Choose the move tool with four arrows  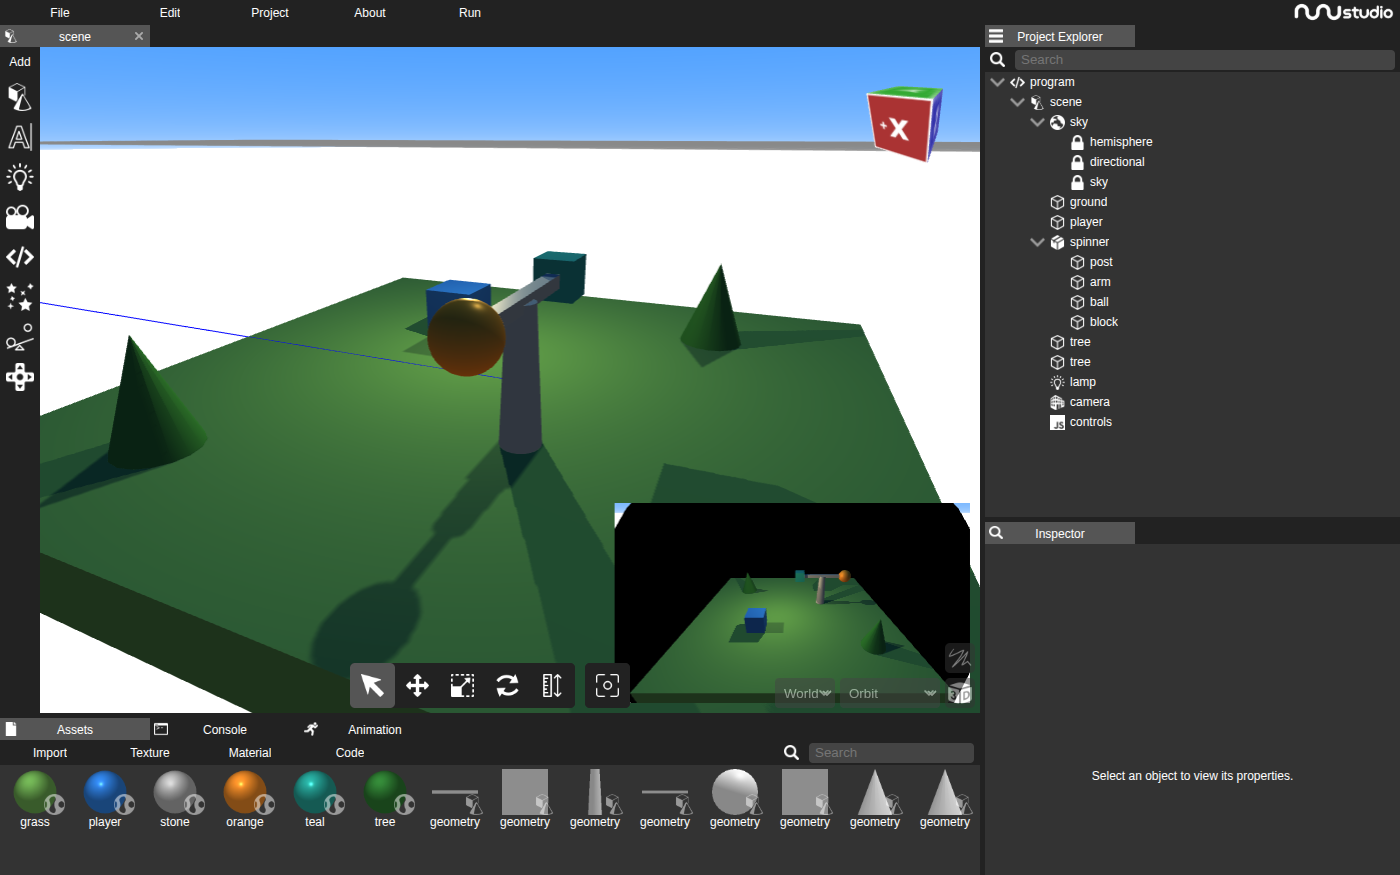click(417, 685)
